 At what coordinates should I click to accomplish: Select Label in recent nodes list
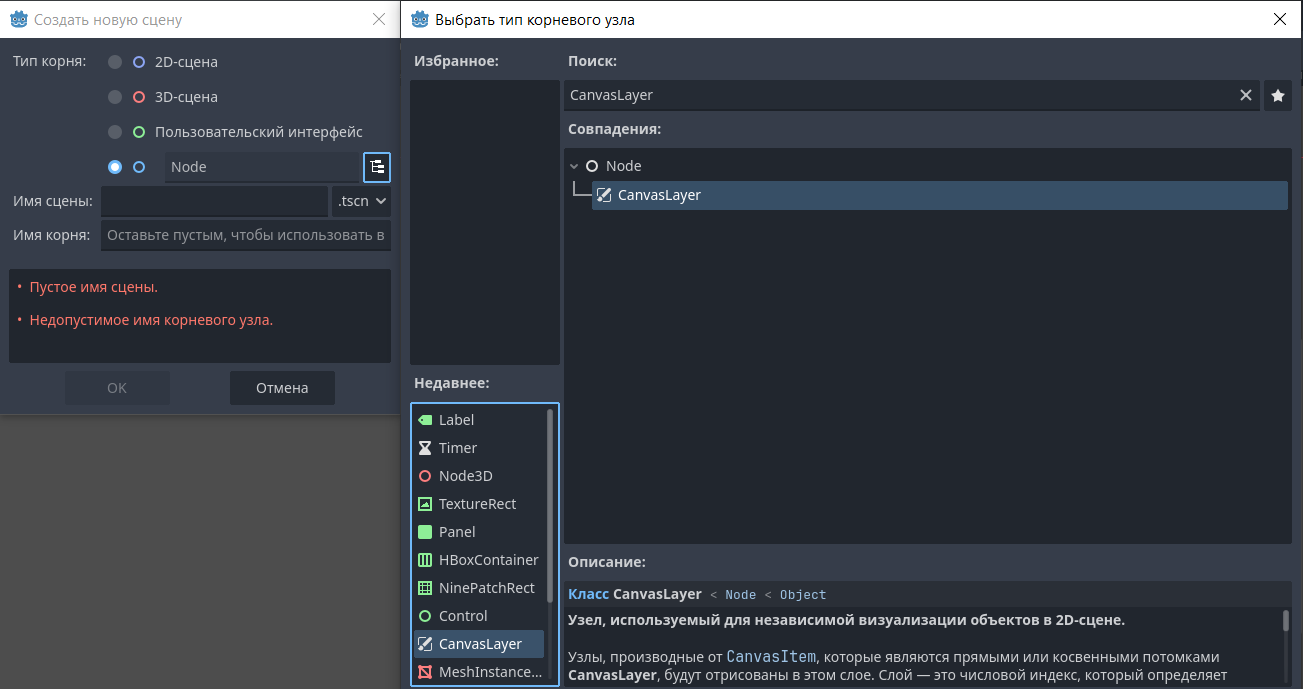click(456, 420)
